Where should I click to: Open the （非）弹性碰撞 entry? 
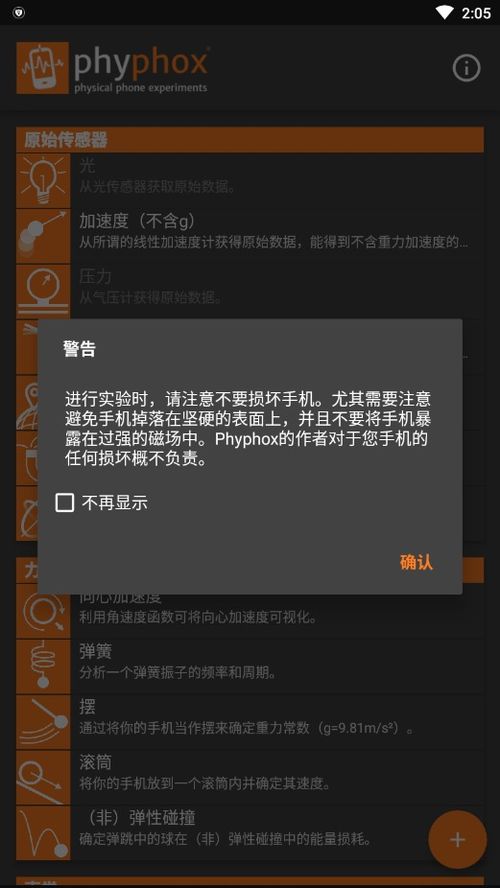click(277, 833)
